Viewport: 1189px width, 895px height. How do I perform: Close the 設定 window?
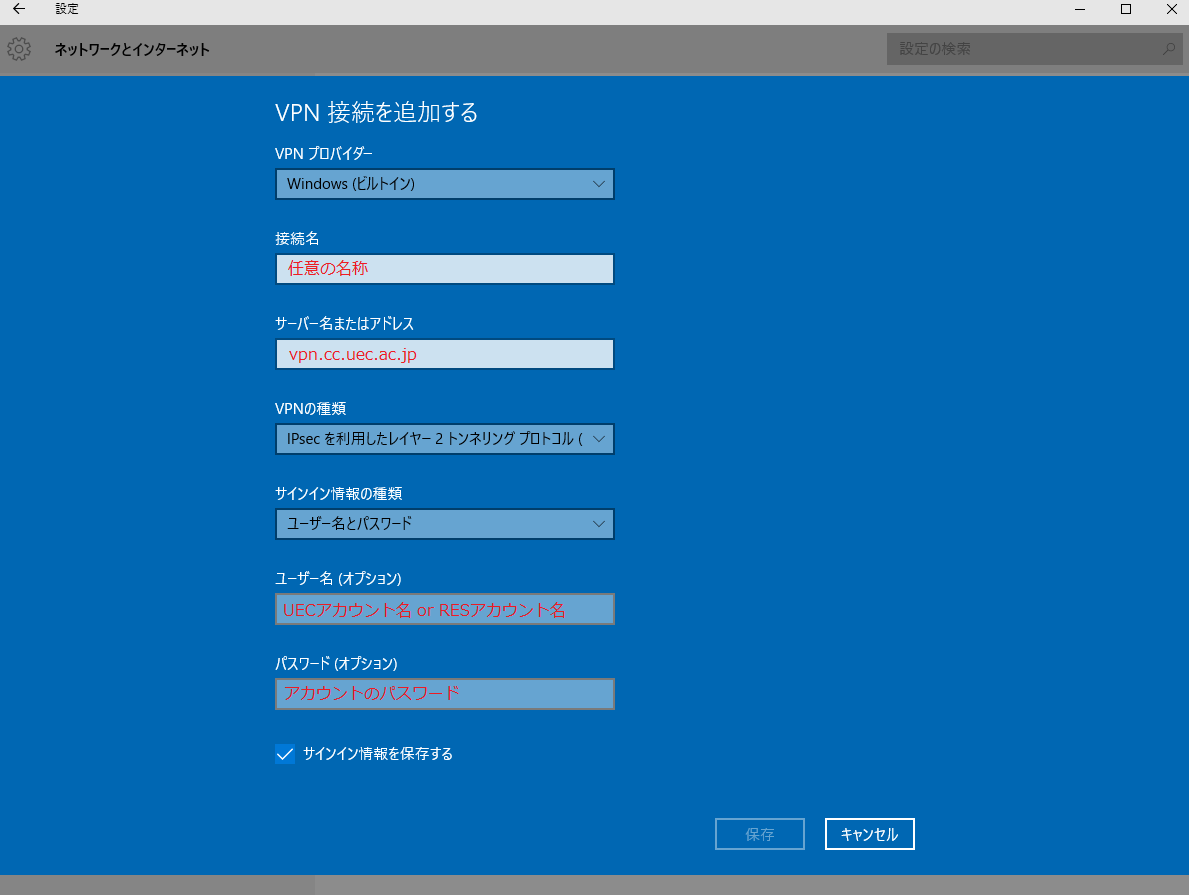pyautogui.click(x=1171, y=9)
